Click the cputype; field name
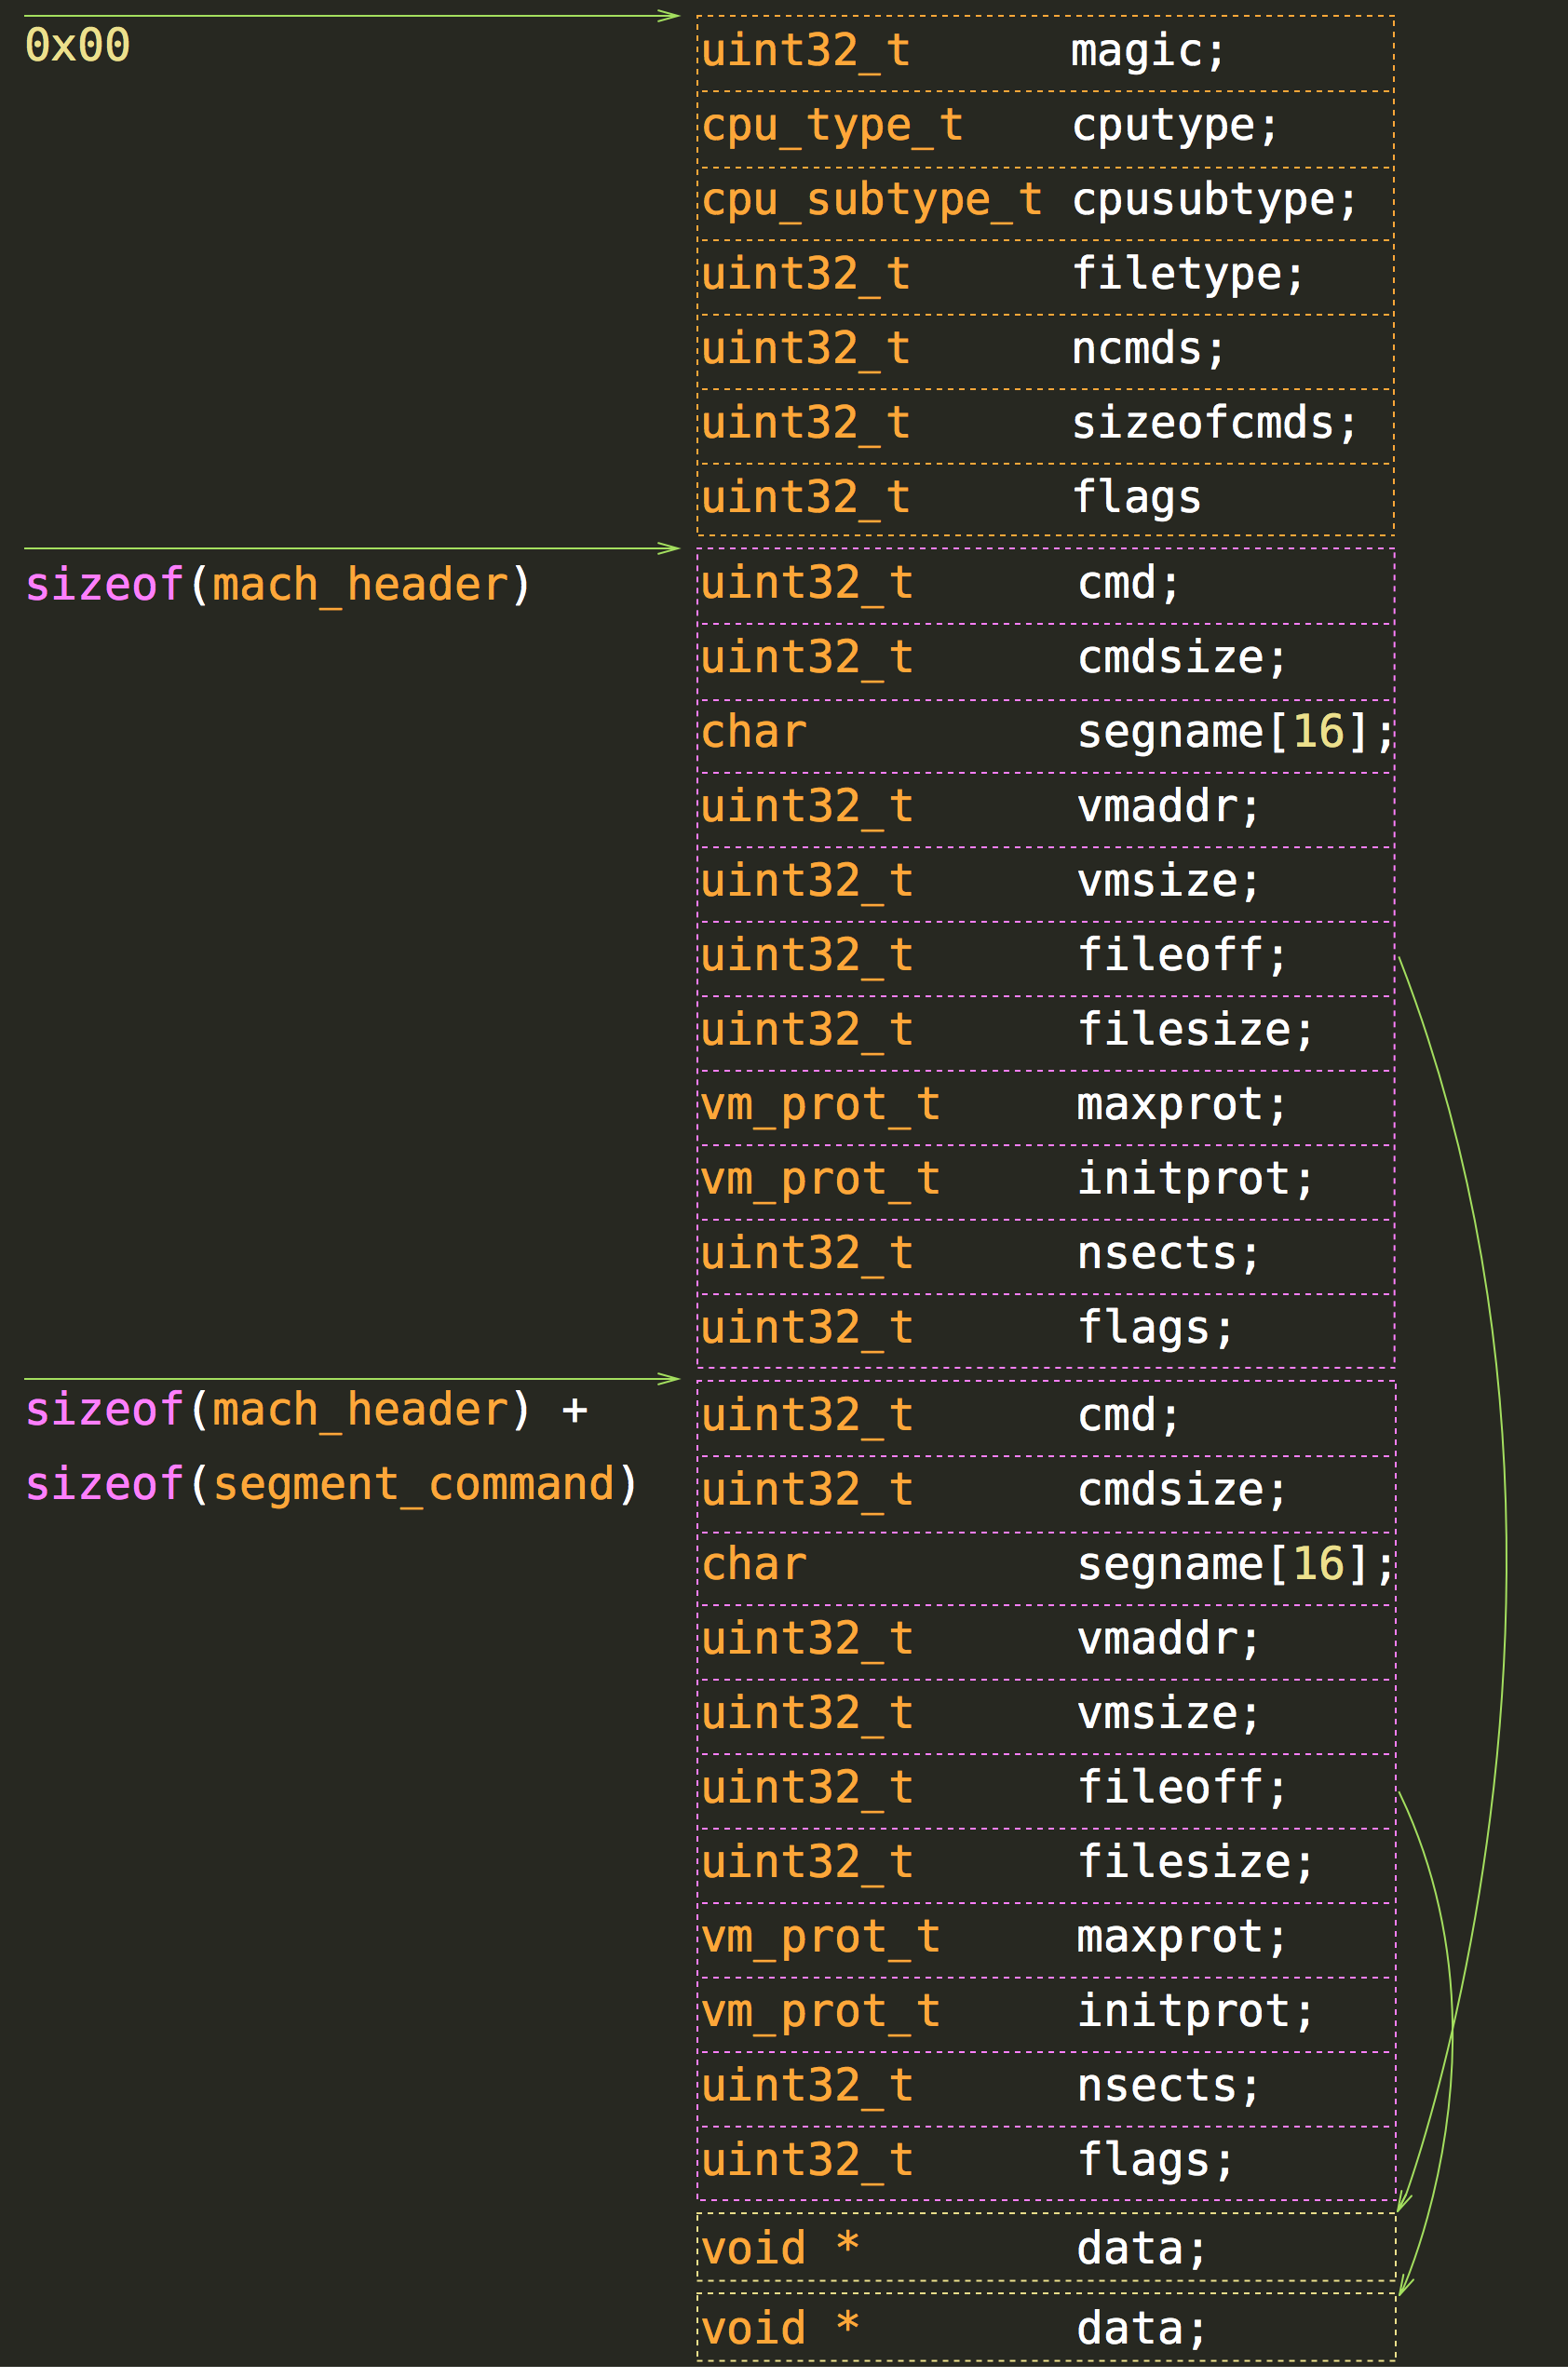Viewport: 1568px width, 2378px height. pos(1175,127)
